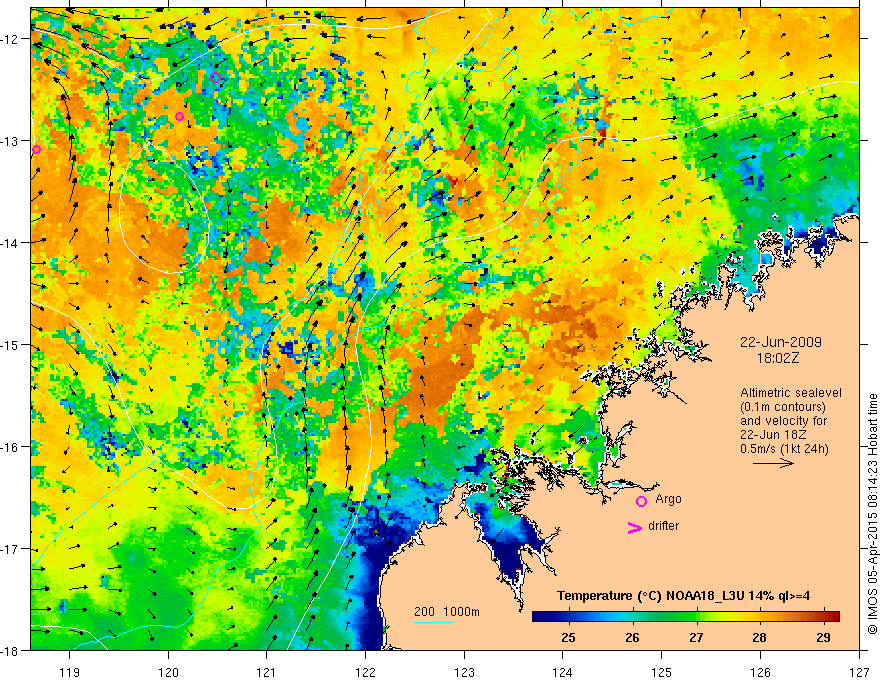Click the latitude axis label -13

point(11,141)
